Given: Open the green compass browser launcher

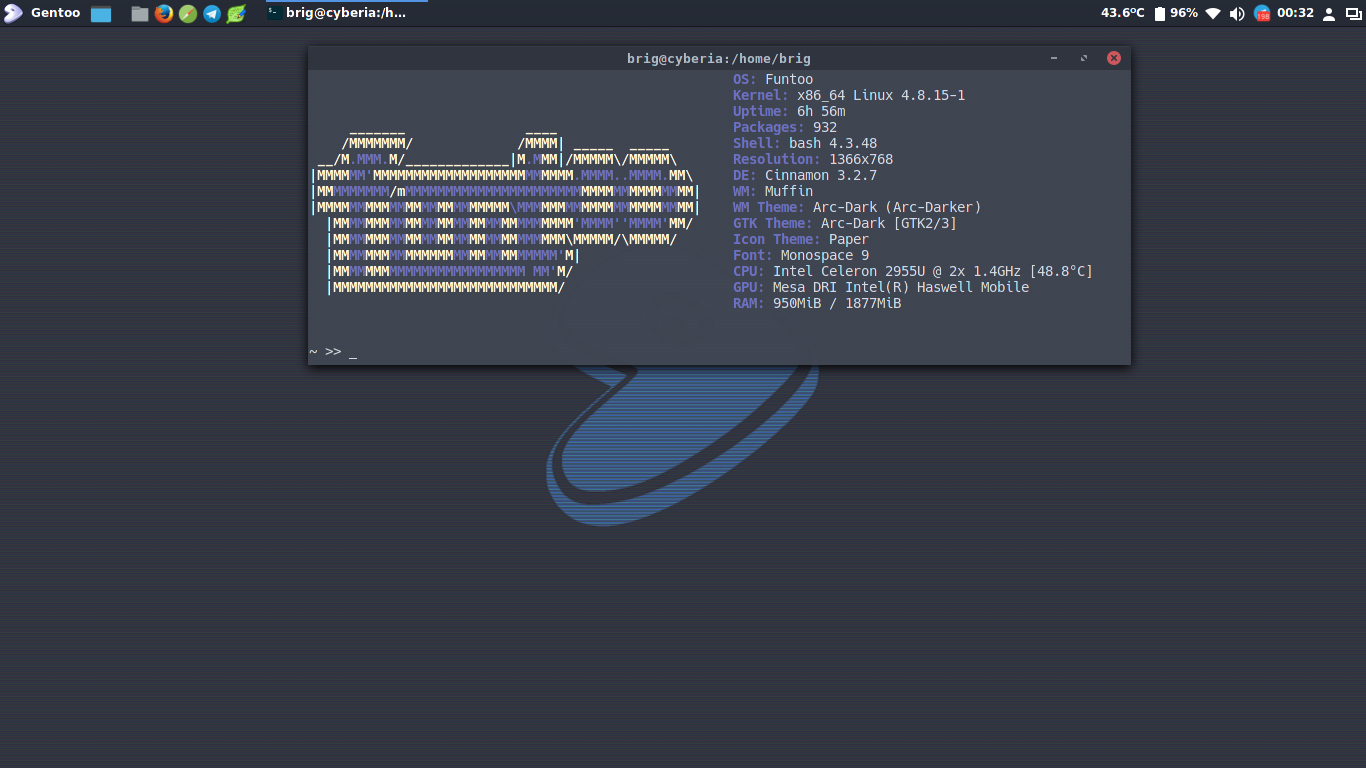Looking at the screenshot, I should tap(188, 14).
